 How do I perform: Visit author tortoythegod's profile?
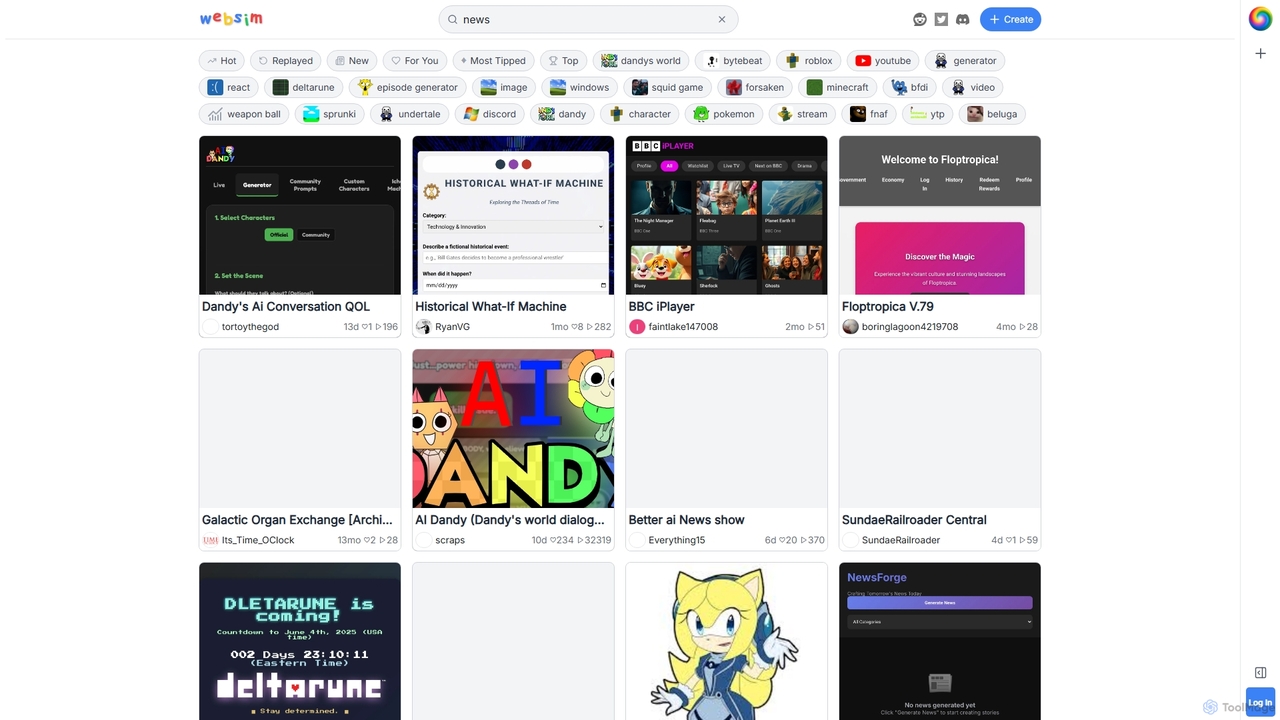(250, 327)
